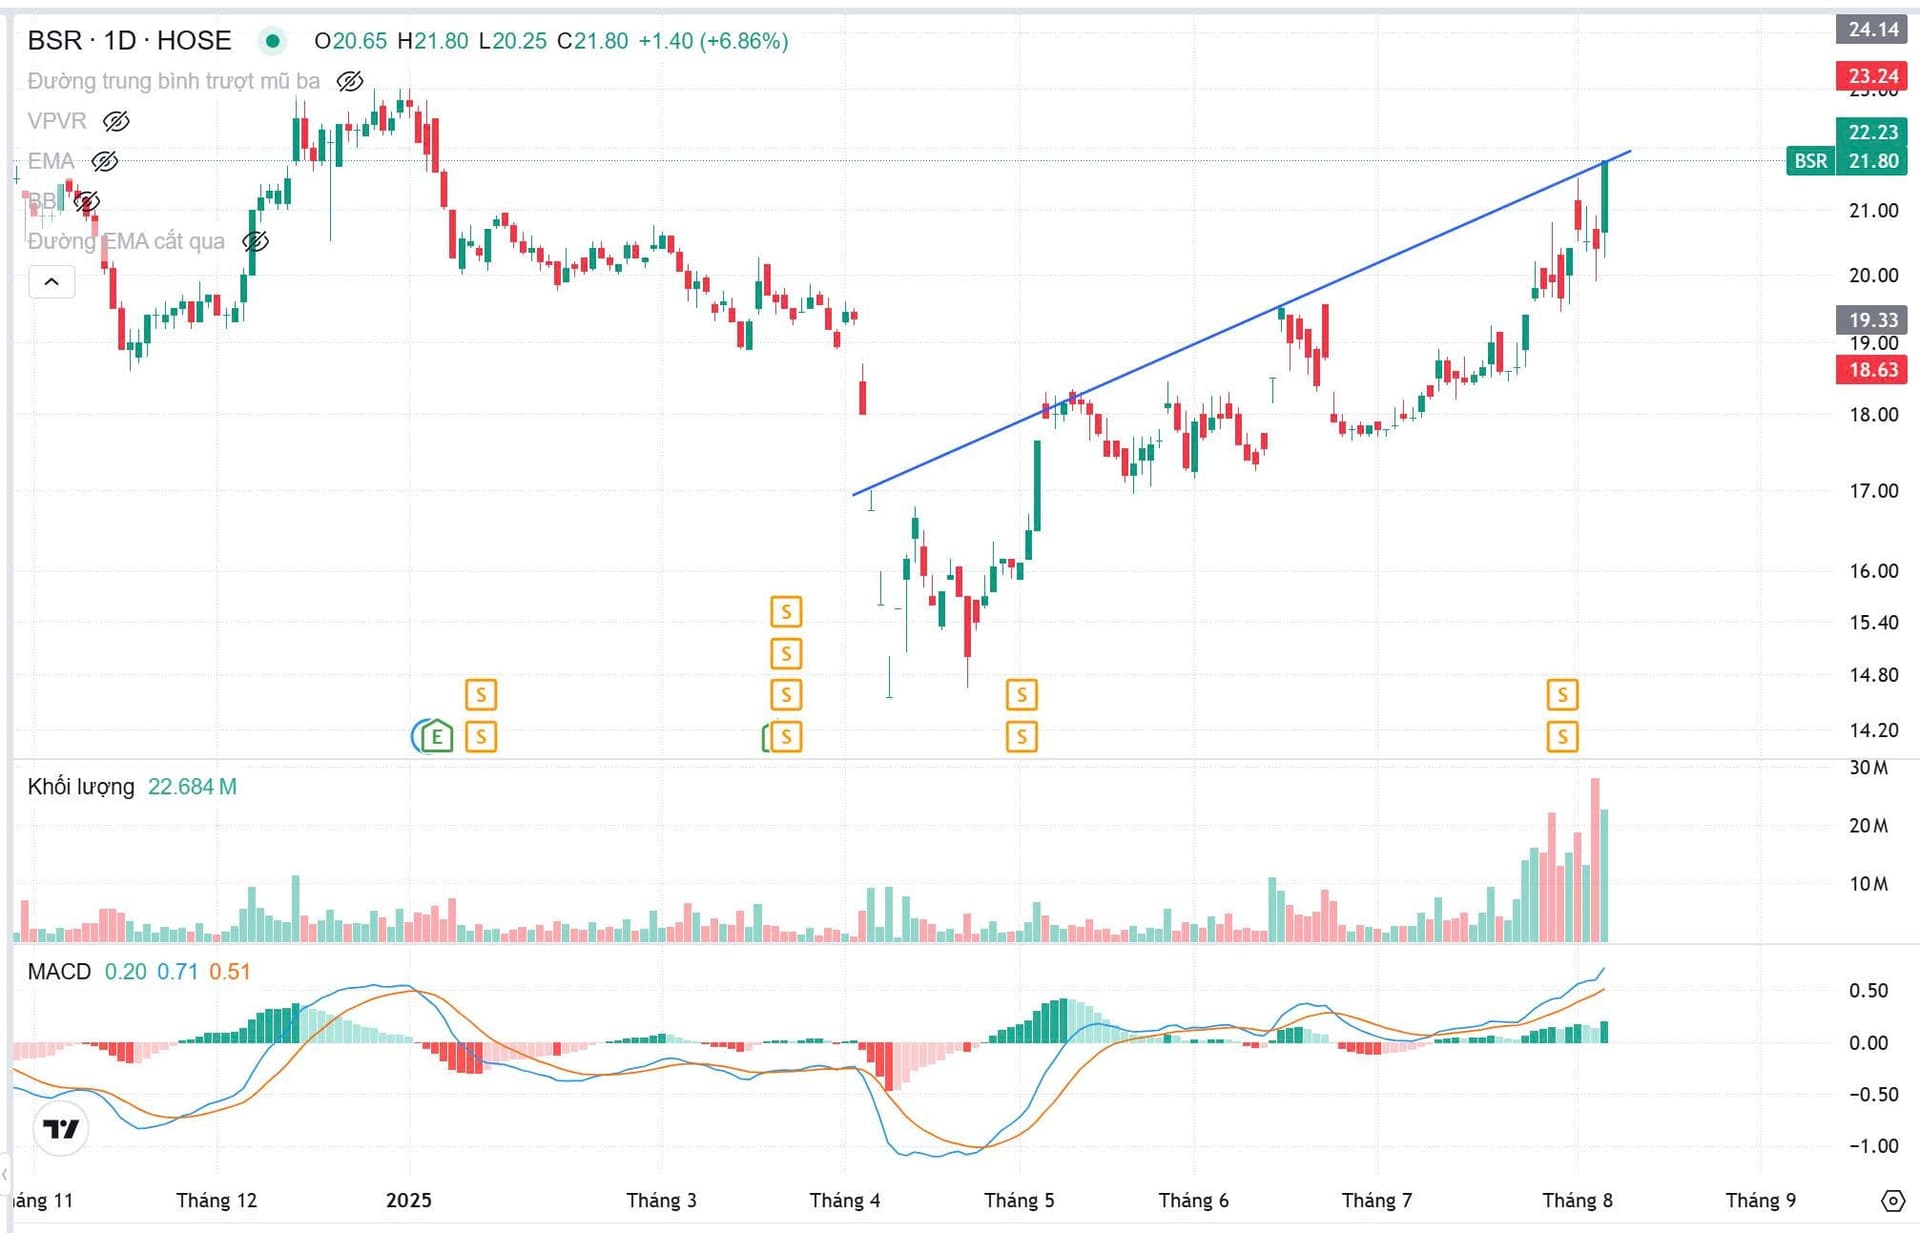Open the TradingView logo at bottom left
The width and height of the screenshot is (1920, 1233).
(61, 1128)
